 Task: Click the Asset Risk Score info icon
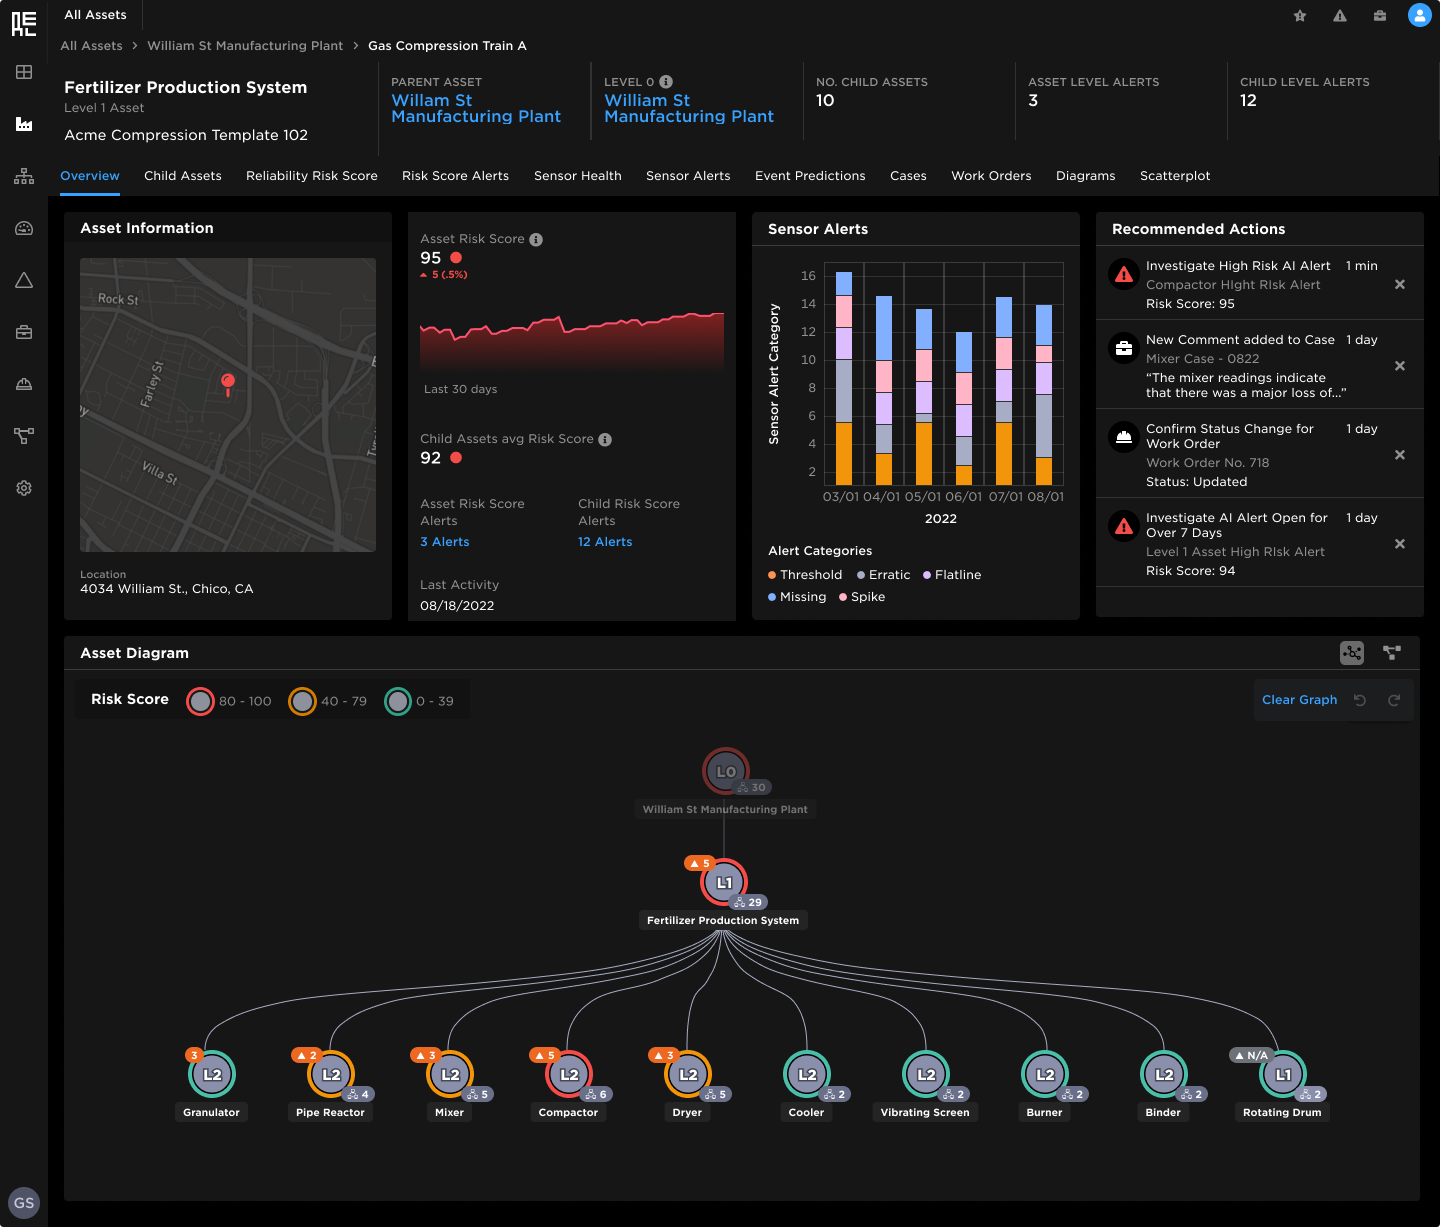(x=536, y=239)
